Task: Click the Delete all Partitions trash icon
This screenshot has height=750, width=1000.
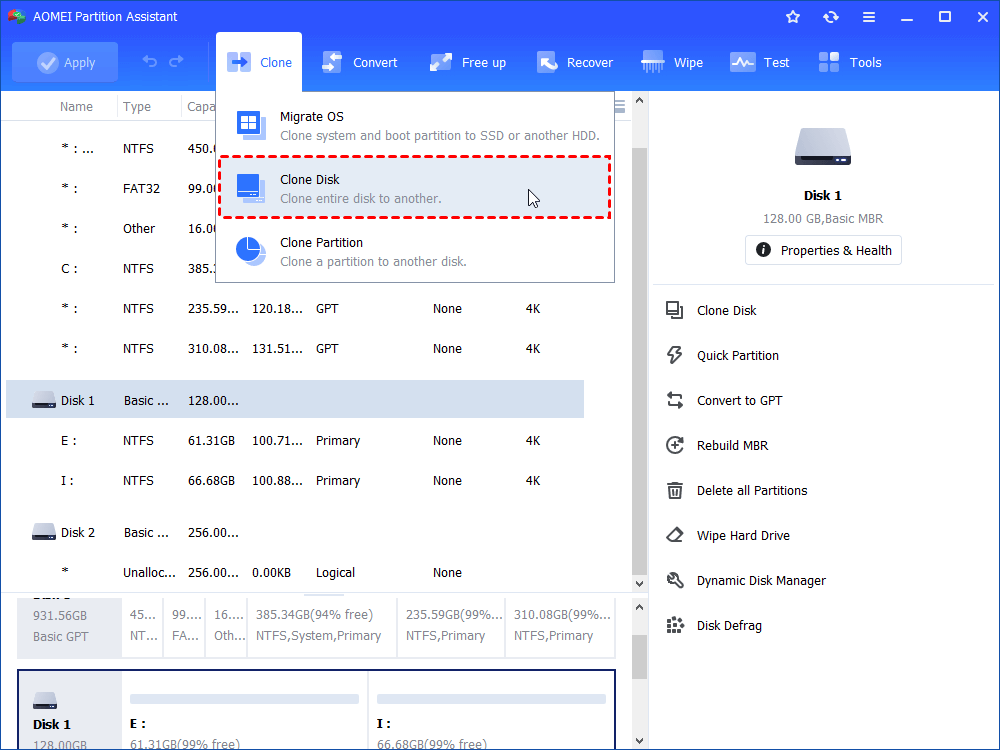Action: coord(675,490)
